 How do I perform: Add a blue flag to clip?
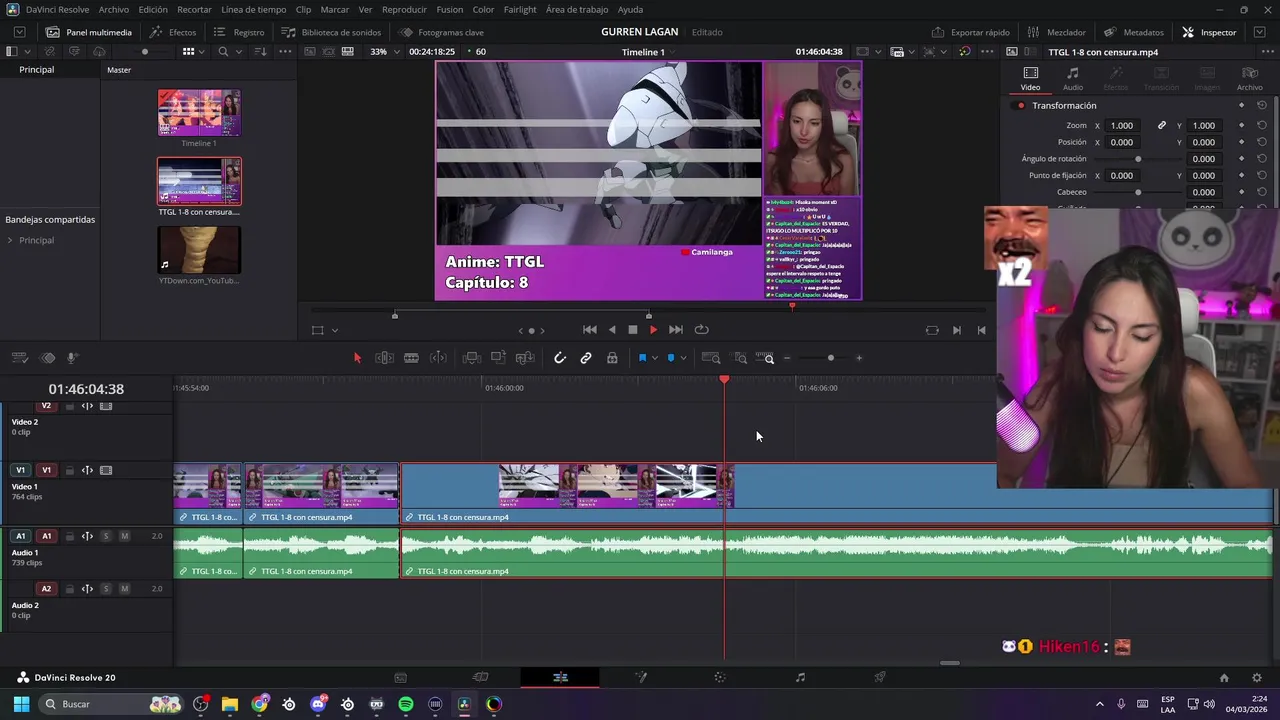click(x=642, y=358)
